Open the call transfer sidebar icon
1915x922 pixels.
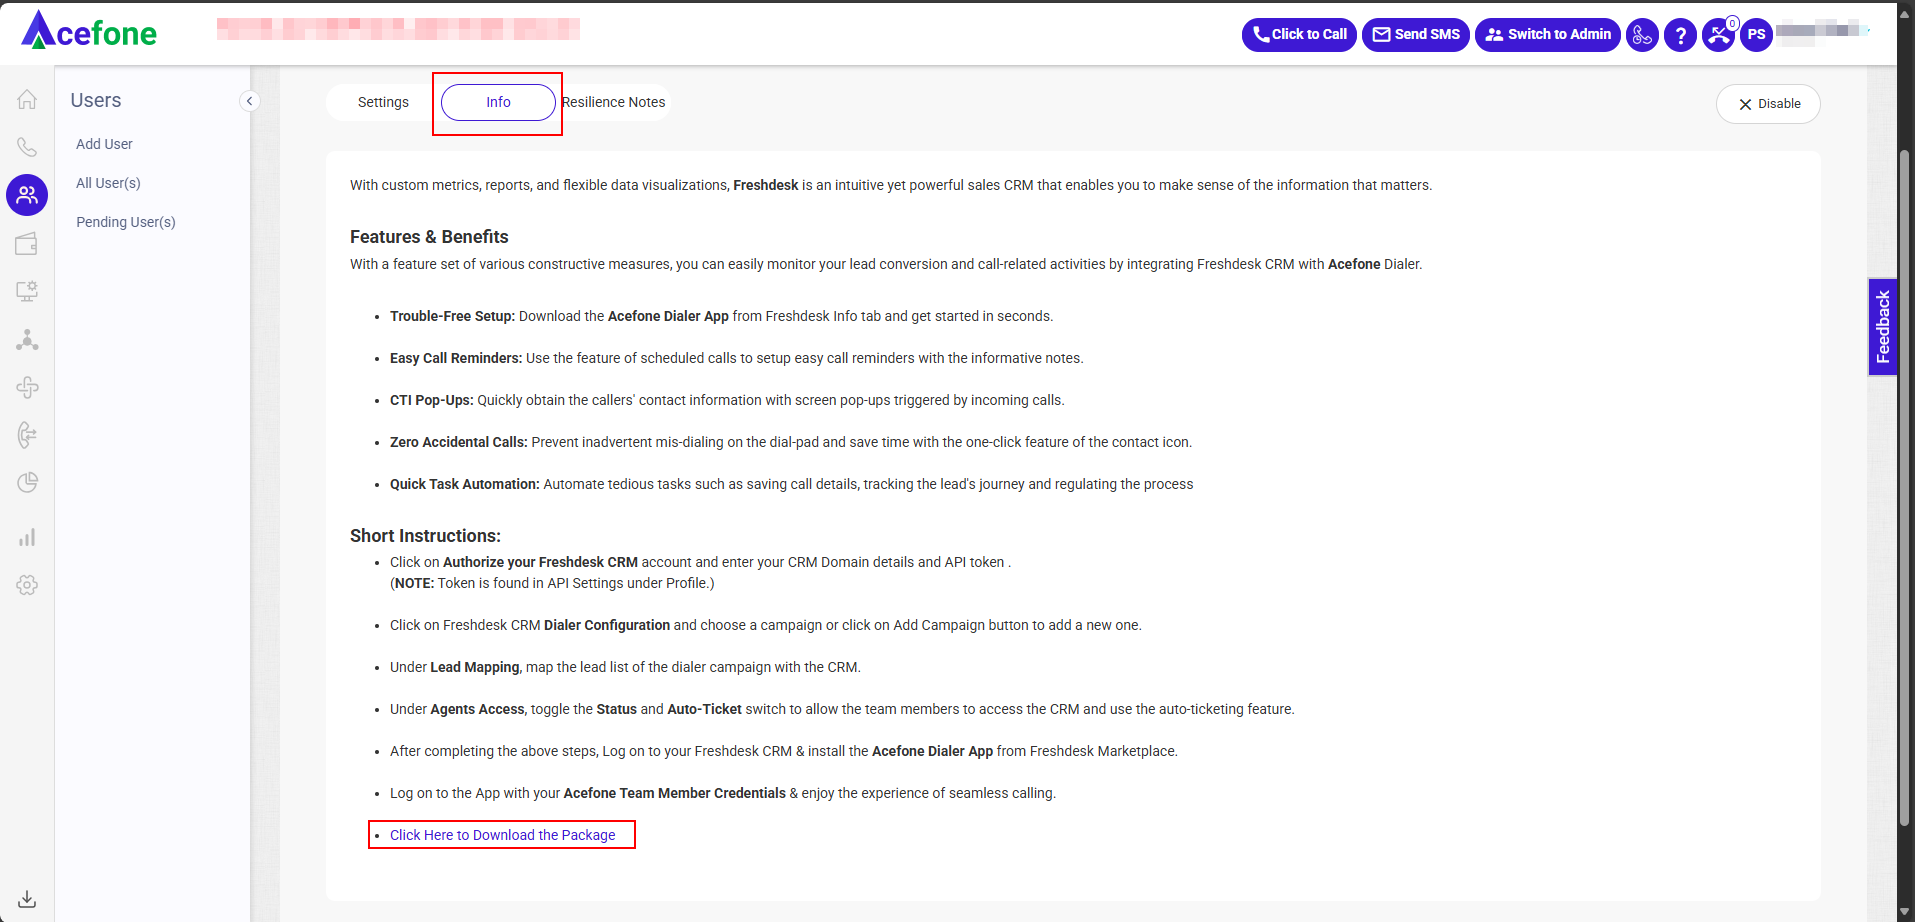(27, 435)
